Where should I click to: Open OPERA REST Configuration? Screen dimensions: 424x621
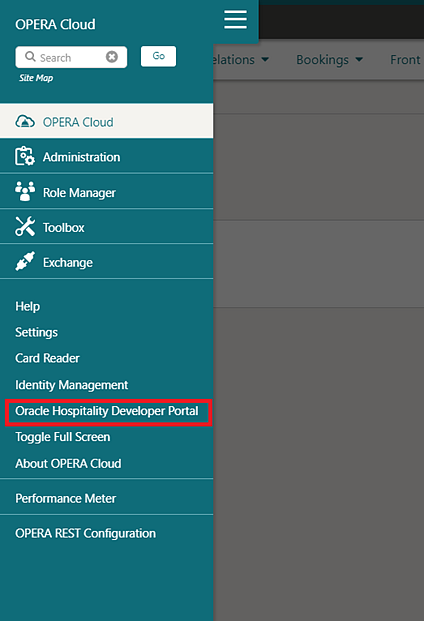click(86, 533)
